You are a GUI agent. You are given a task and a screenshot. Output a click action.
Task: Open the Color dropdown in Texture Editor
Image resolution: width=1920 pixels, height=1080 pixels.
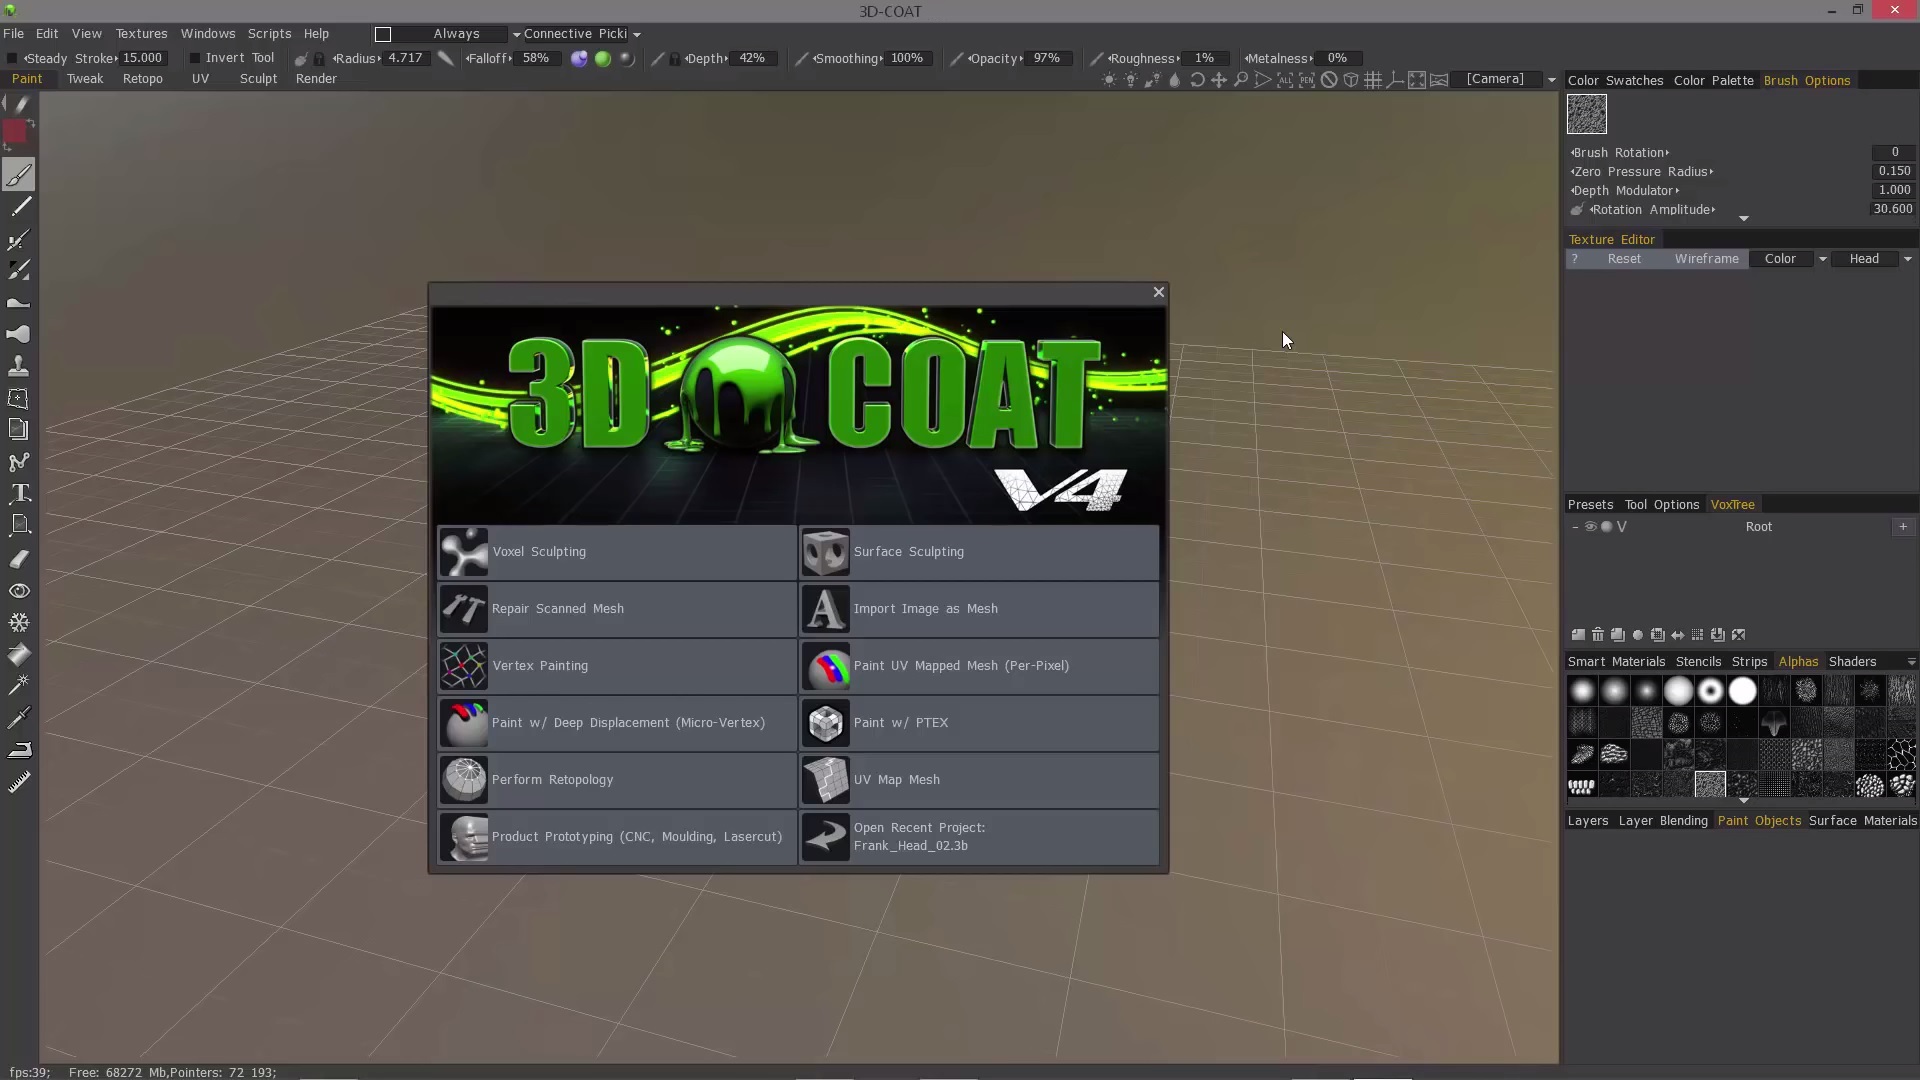(1822, 259)
